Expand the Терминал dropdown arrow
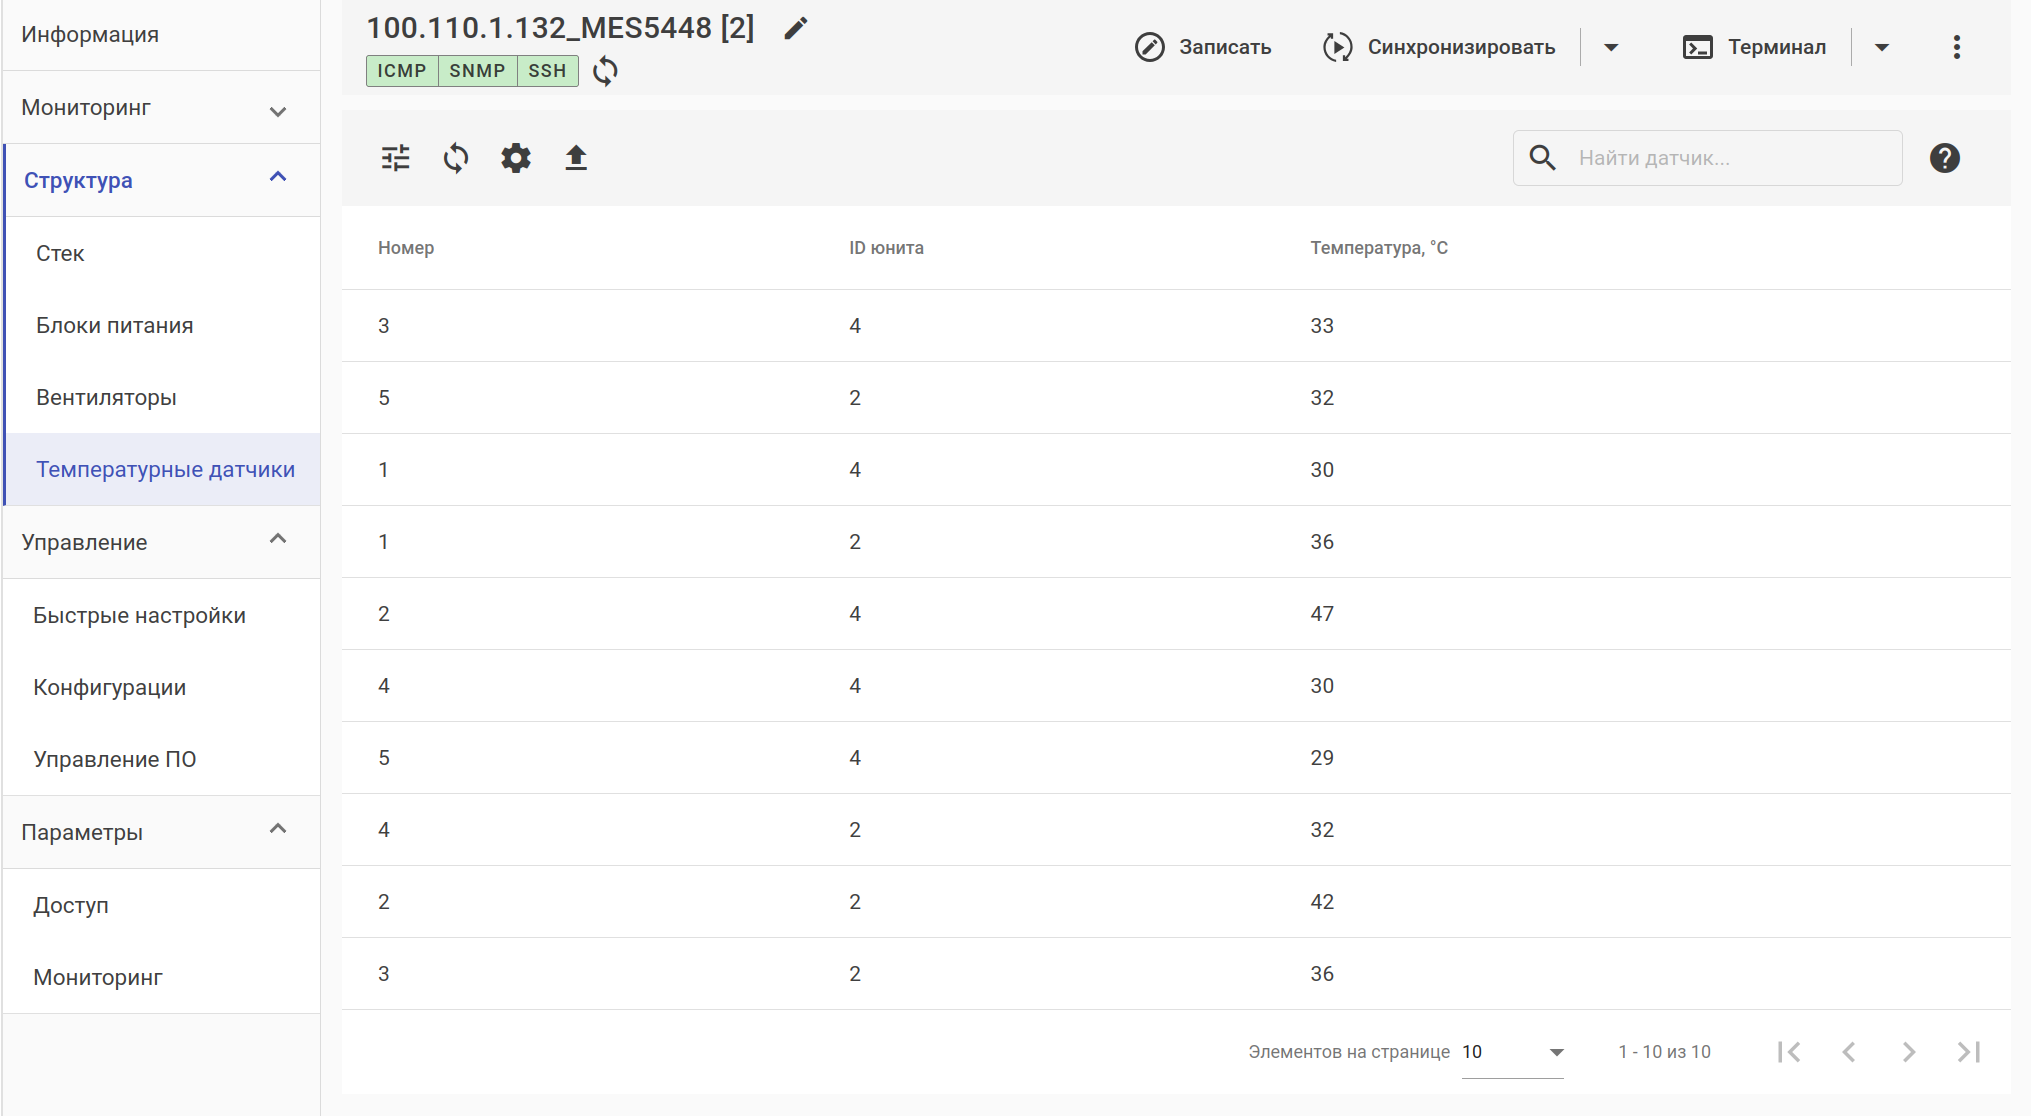 (x=1881, y=47)
